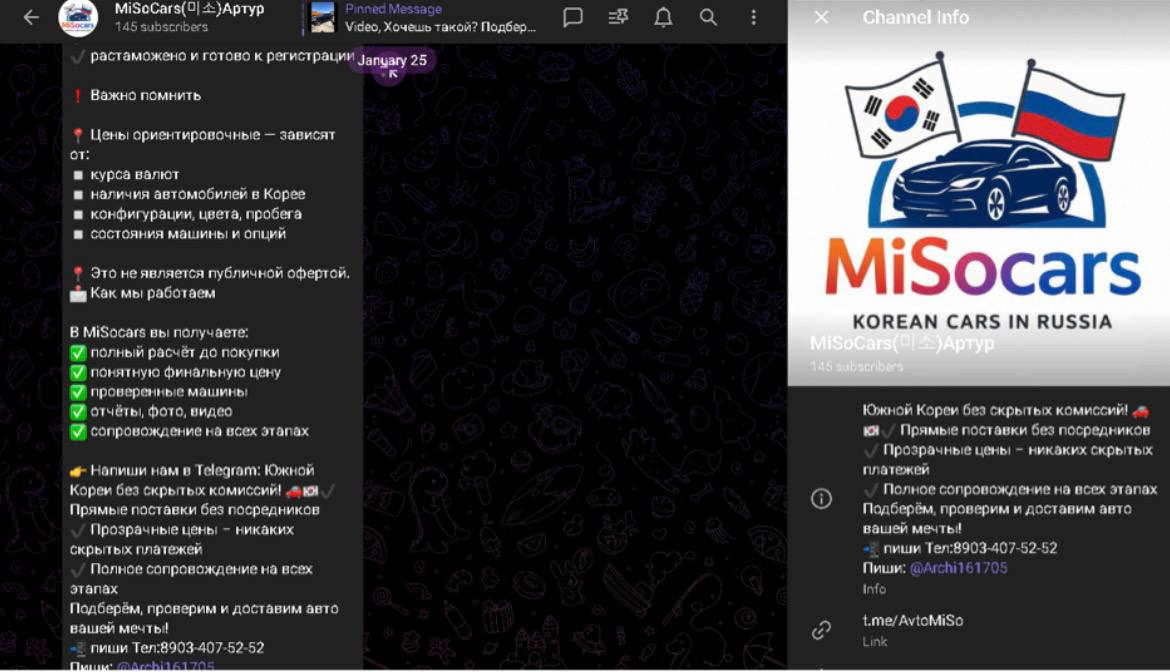1170x672 pixels.
Task: View the MiSocars channel logo photo
Action: point(978,190)
